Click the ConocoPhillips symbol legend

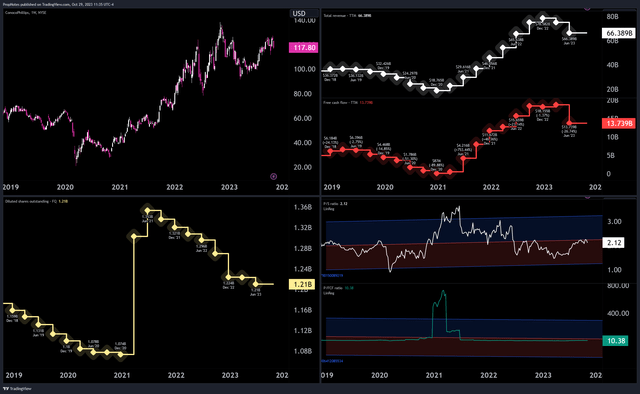(25, 13)
